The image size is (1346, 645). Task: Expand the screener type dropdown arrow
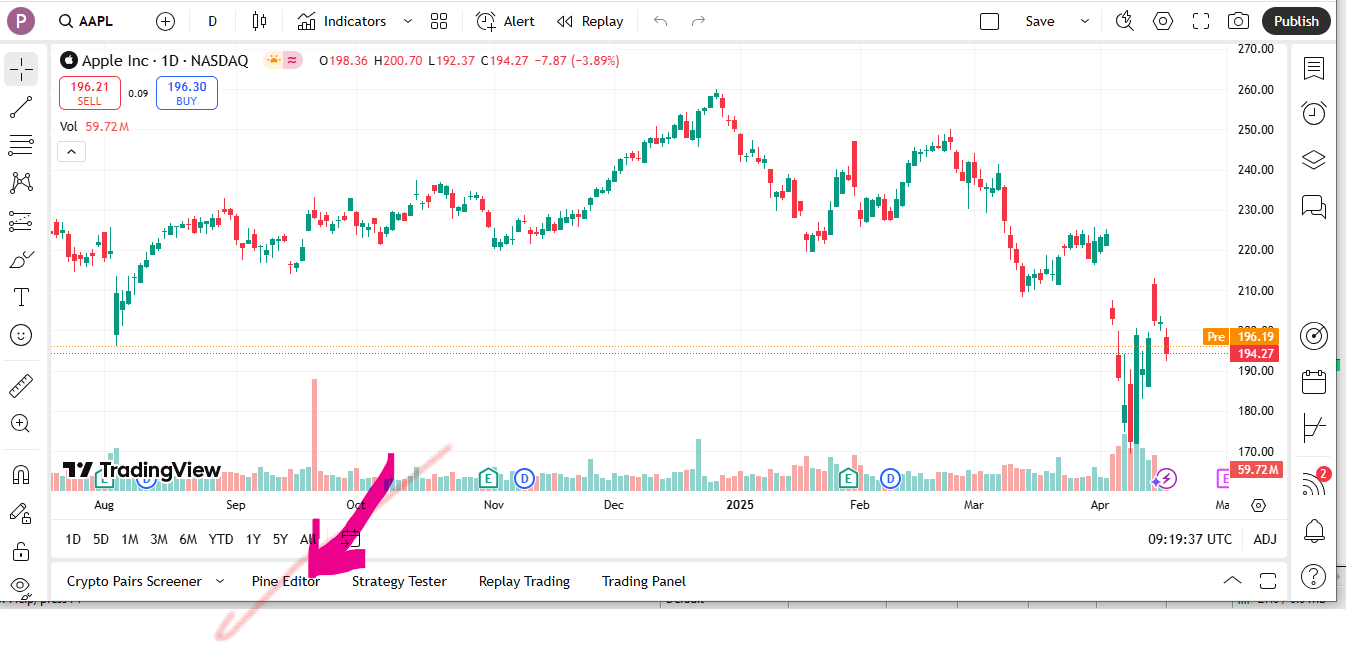point(220,581)
